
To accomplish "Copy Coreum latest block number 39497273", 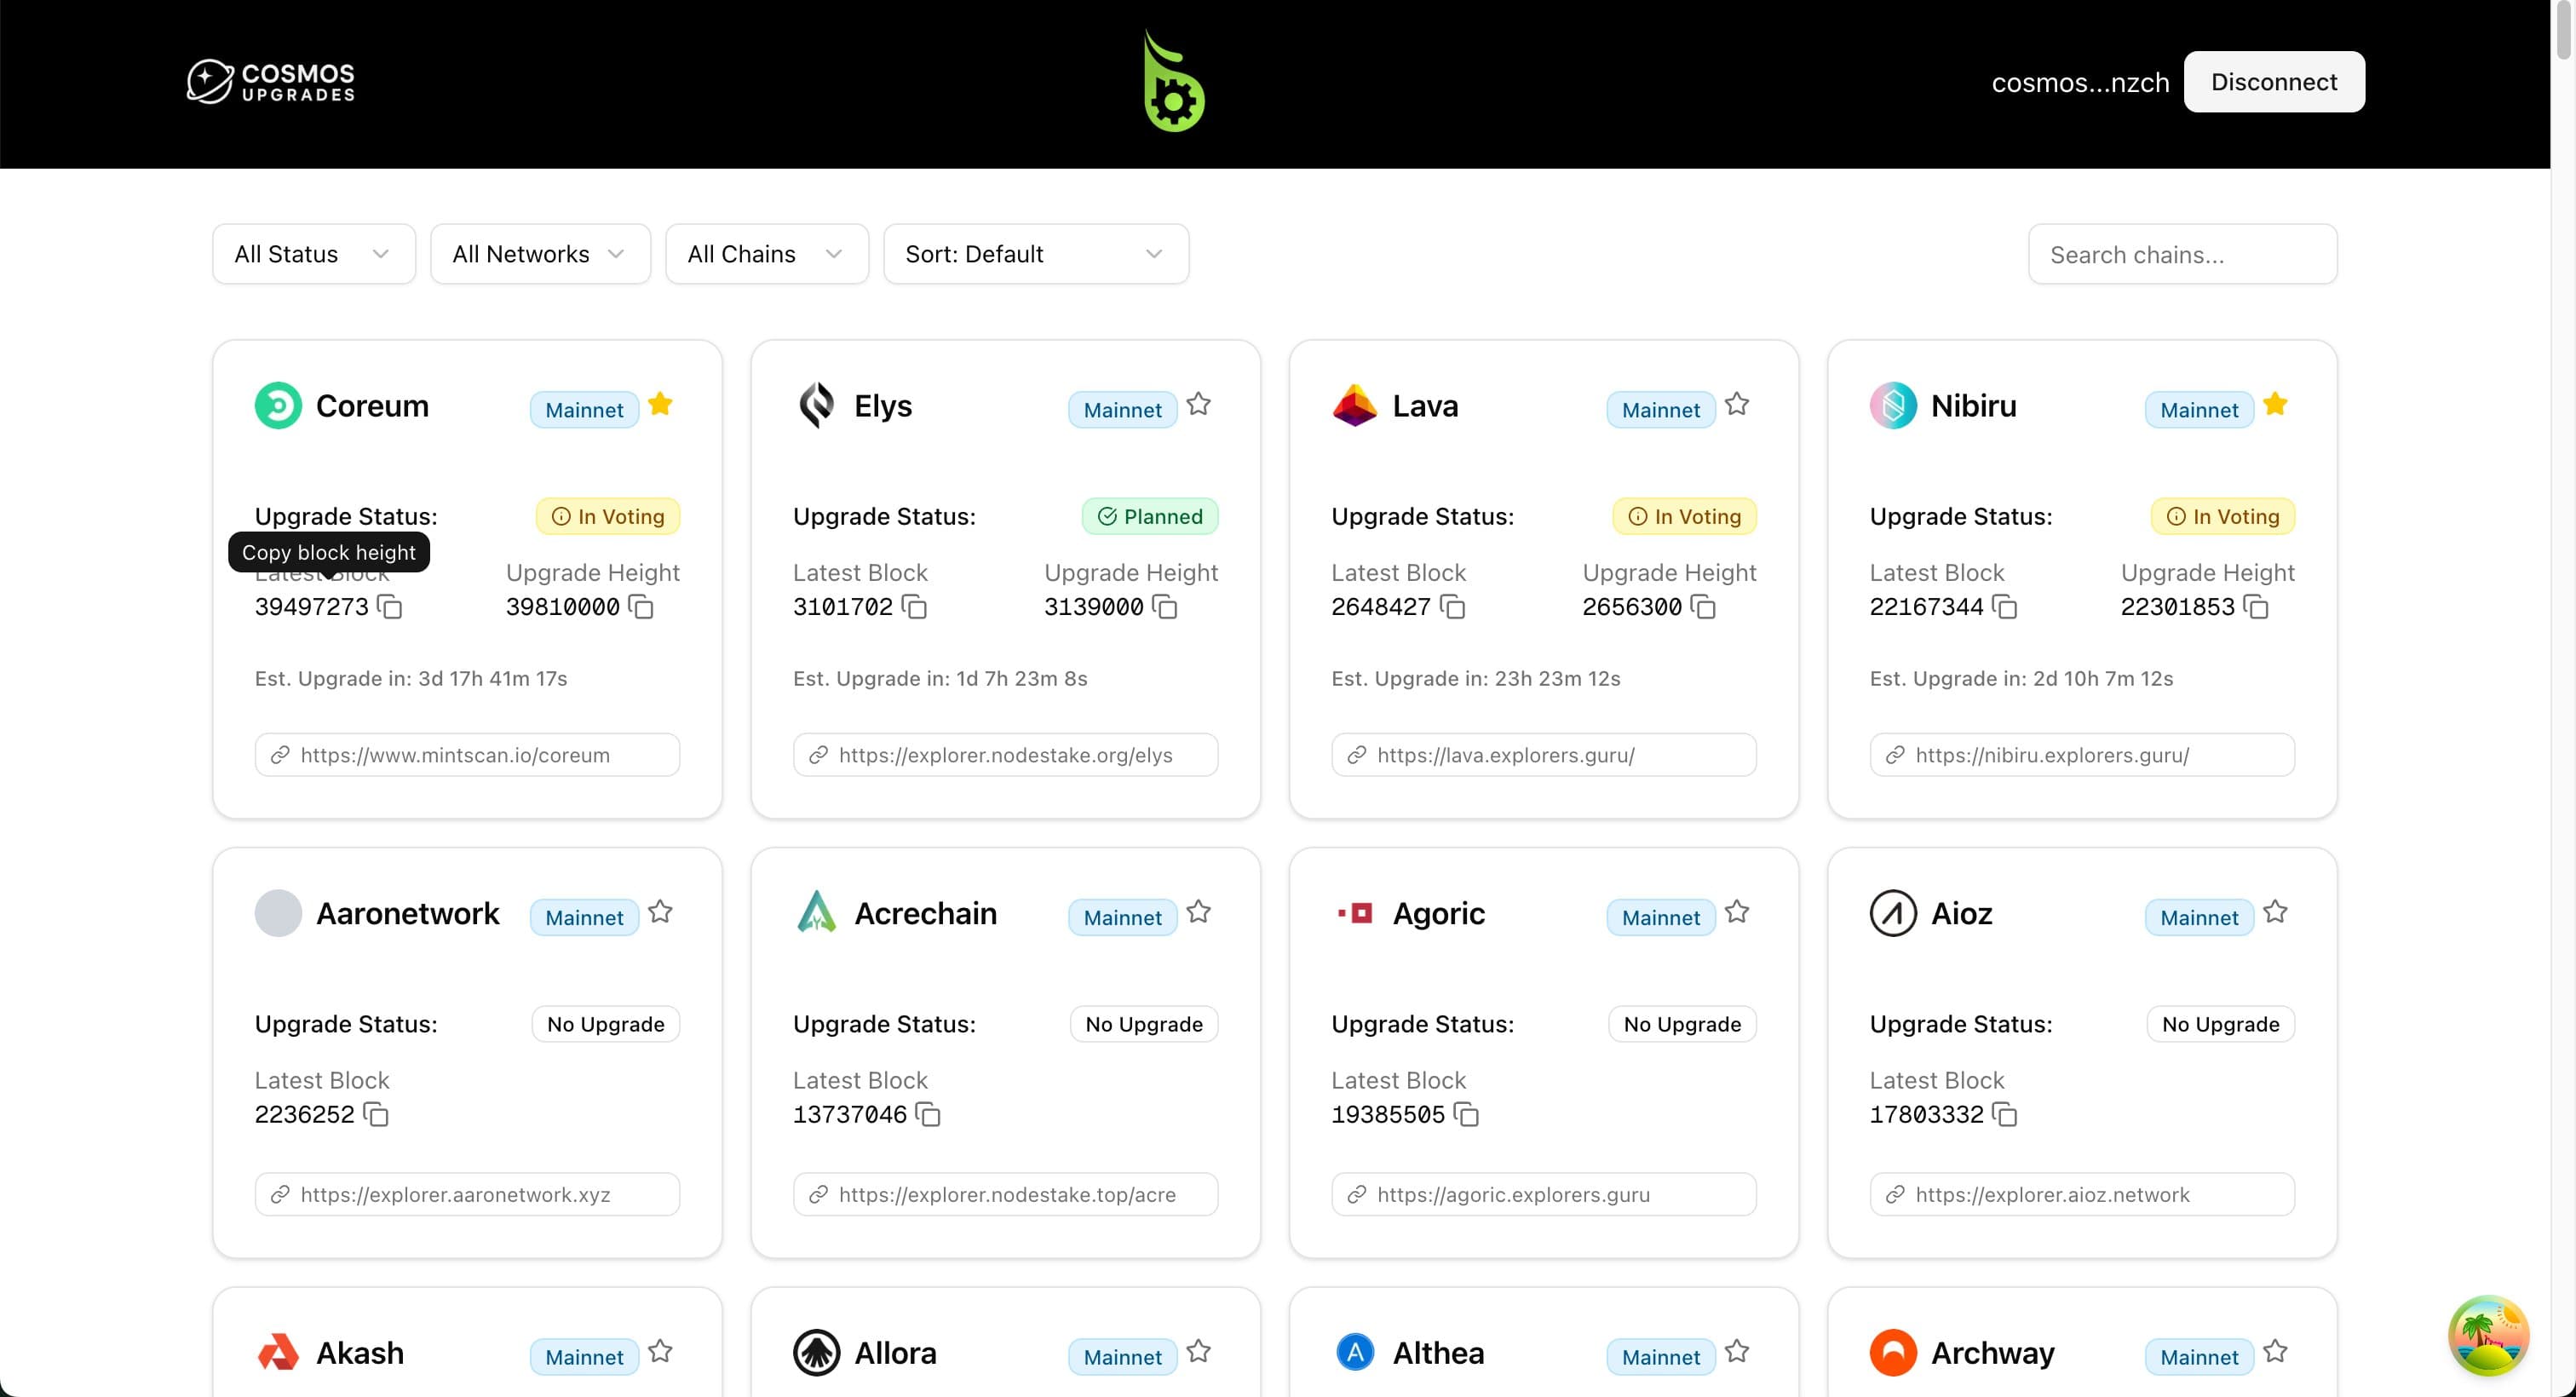I will coord(390,607).
